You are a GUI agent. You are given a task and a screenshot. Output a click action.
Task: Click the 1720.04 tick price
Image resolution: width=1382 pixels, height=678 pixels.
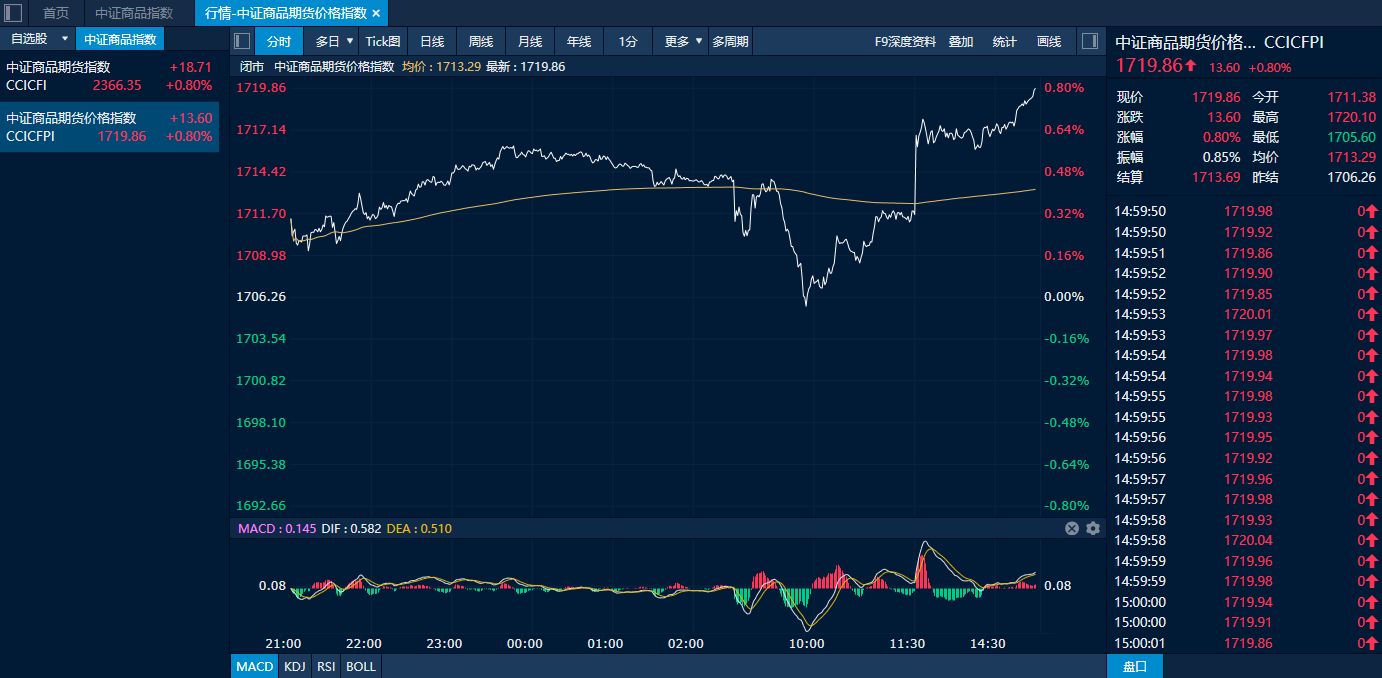pos(1248,540)
